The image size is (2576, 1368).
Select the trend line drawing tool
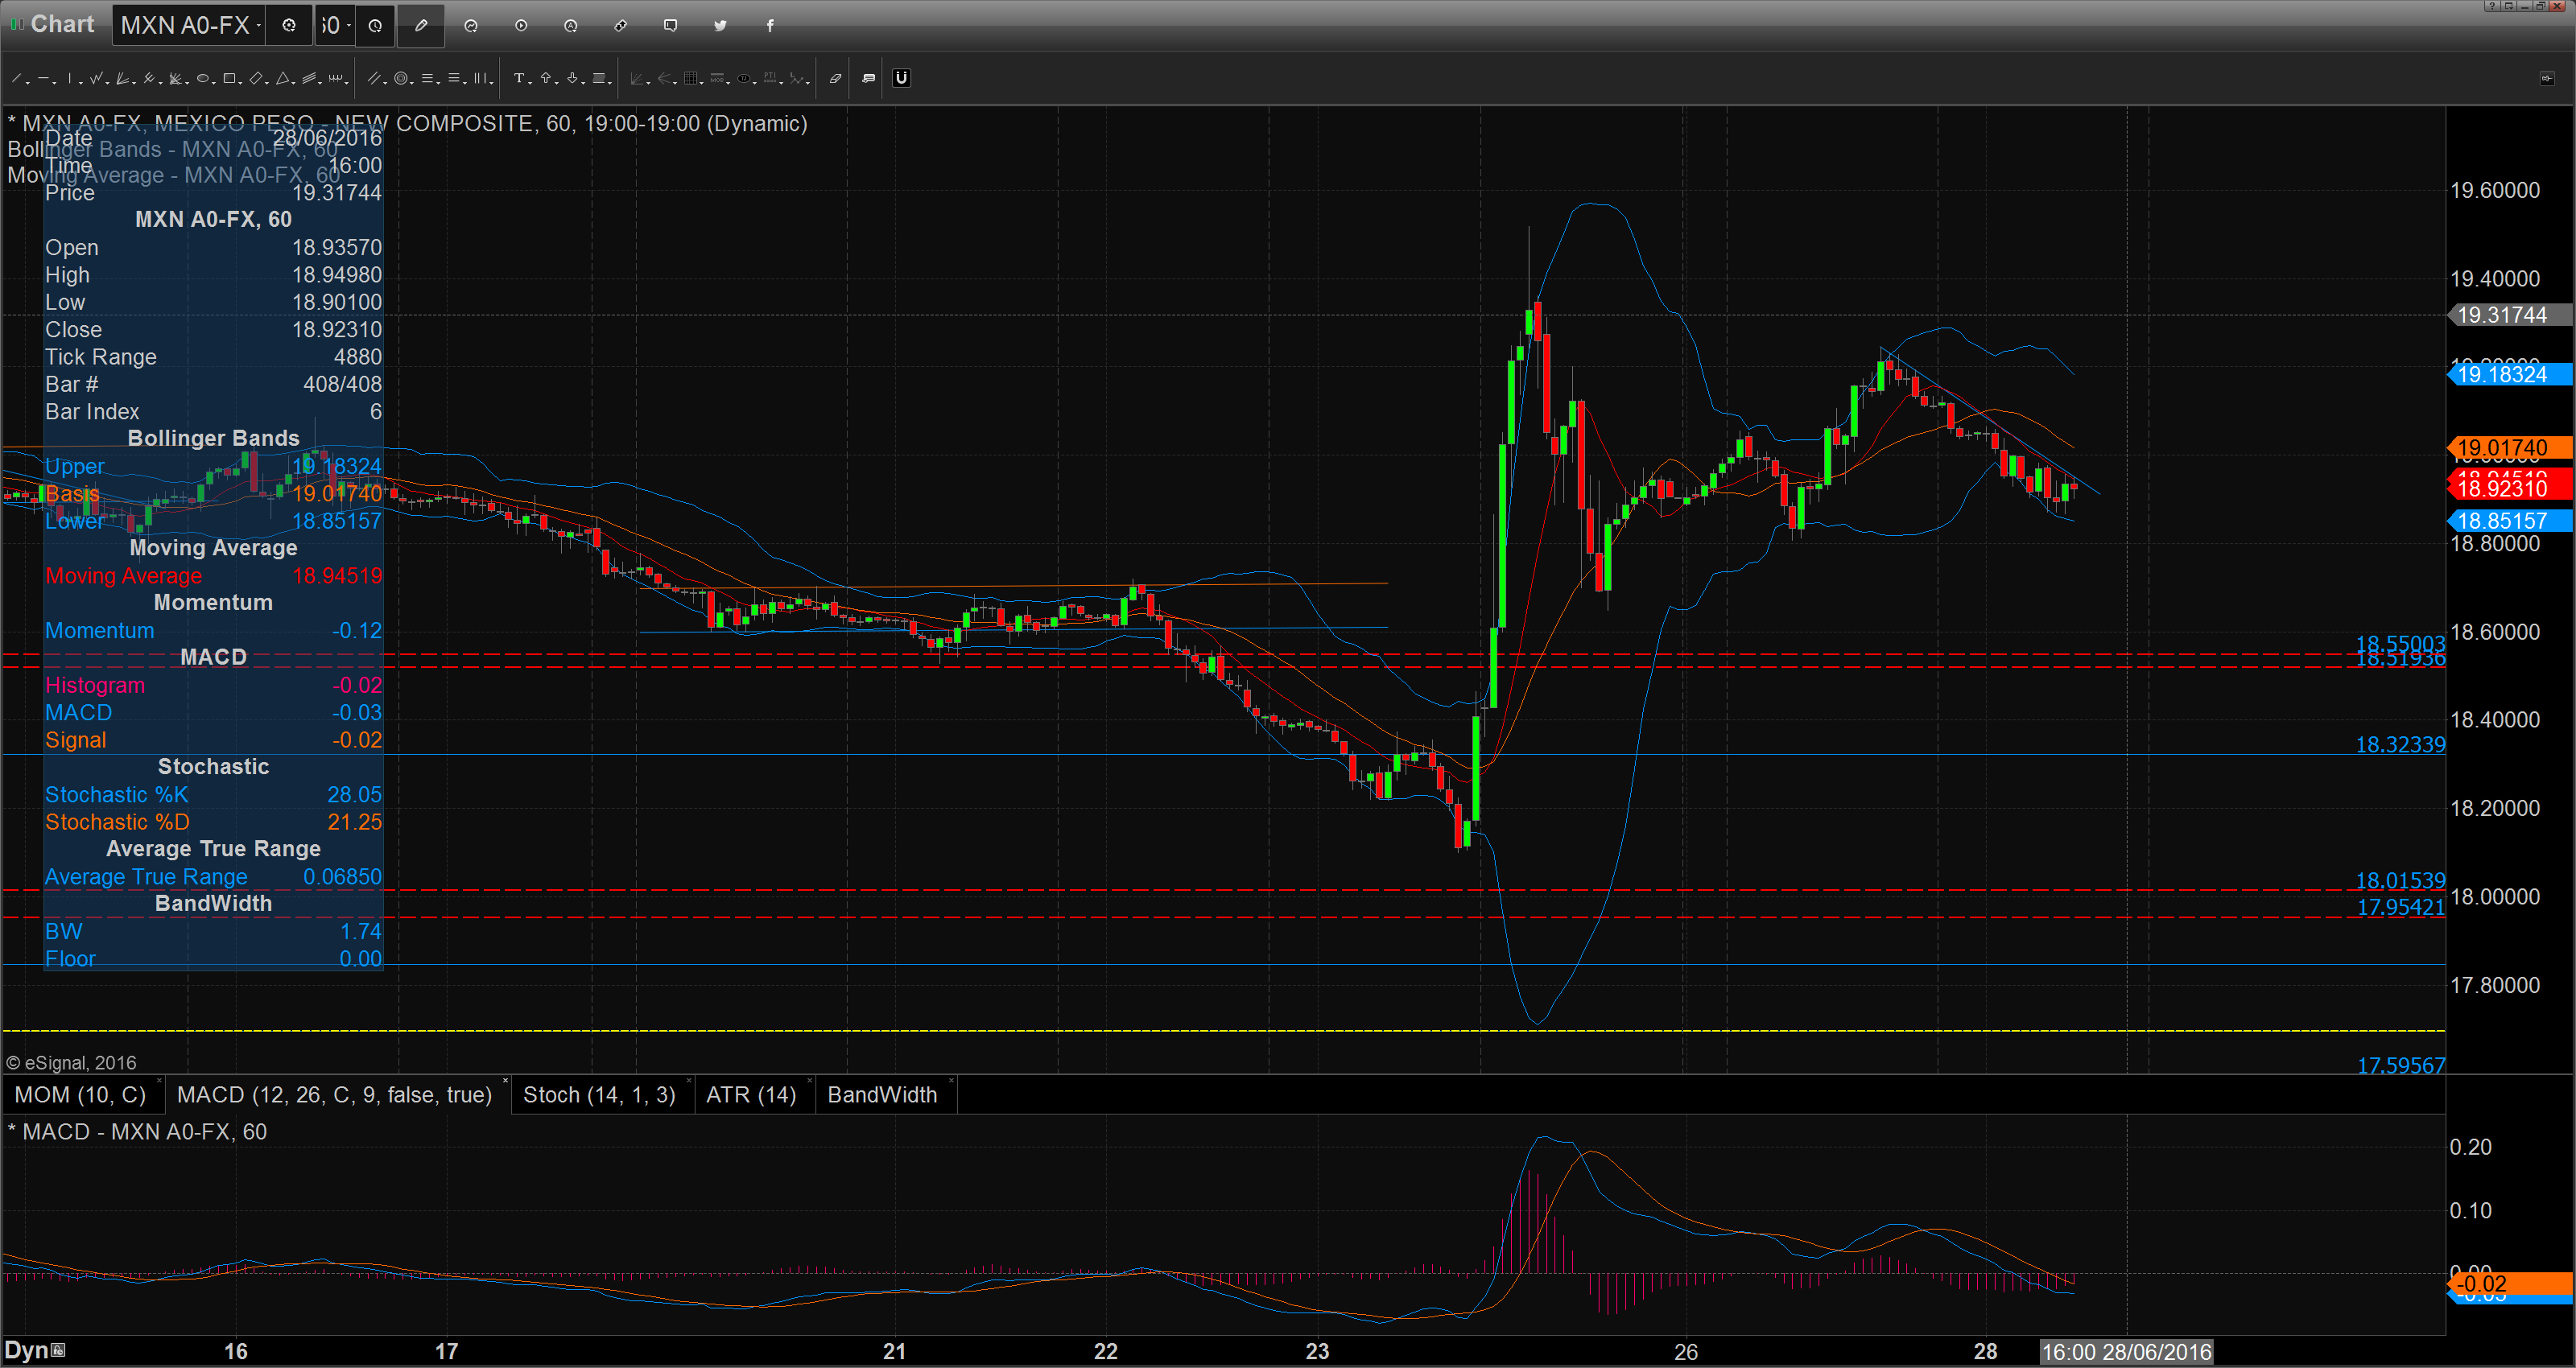[16, 78]
